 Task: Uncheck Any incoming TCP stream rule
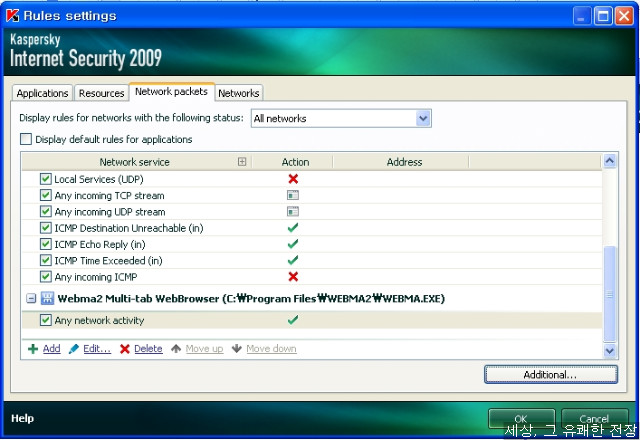[46, 195]
